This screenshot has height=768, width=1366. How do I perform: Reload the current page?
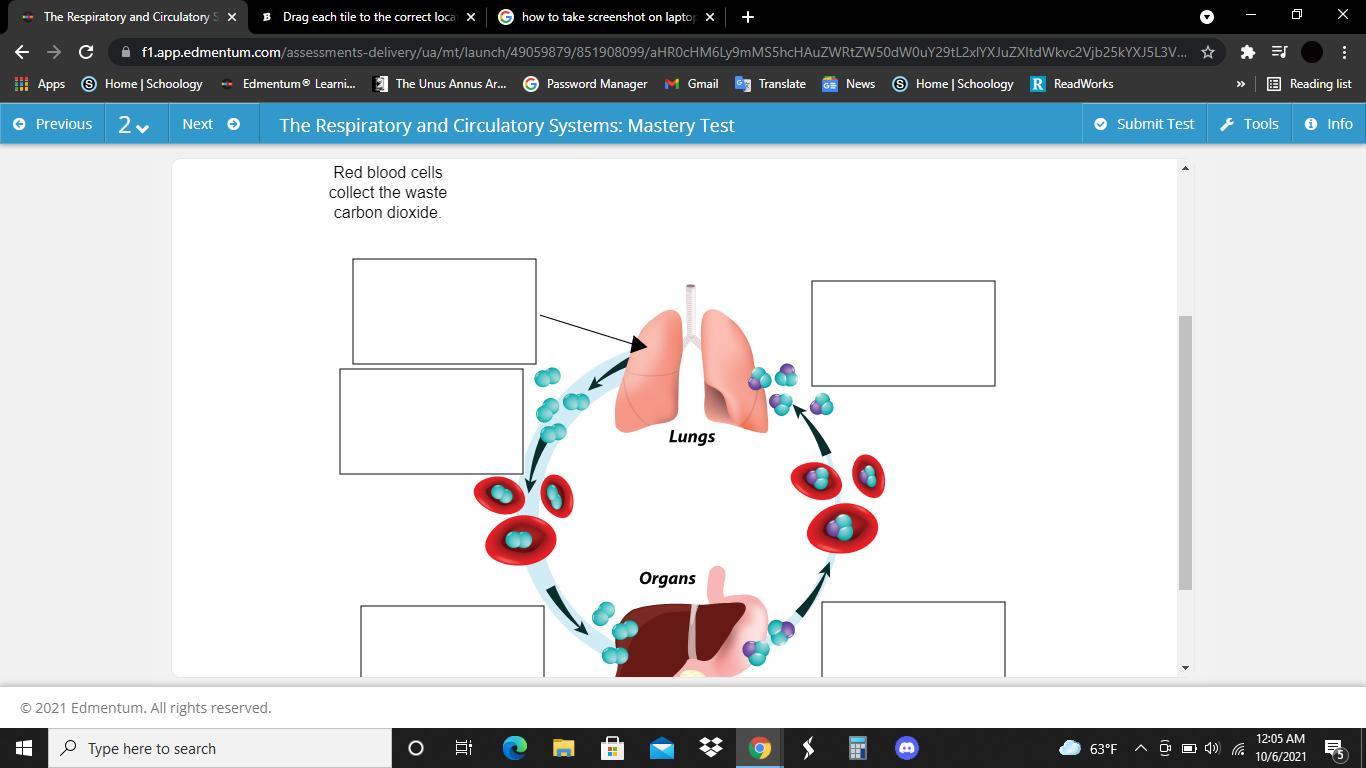click(86, 52)
